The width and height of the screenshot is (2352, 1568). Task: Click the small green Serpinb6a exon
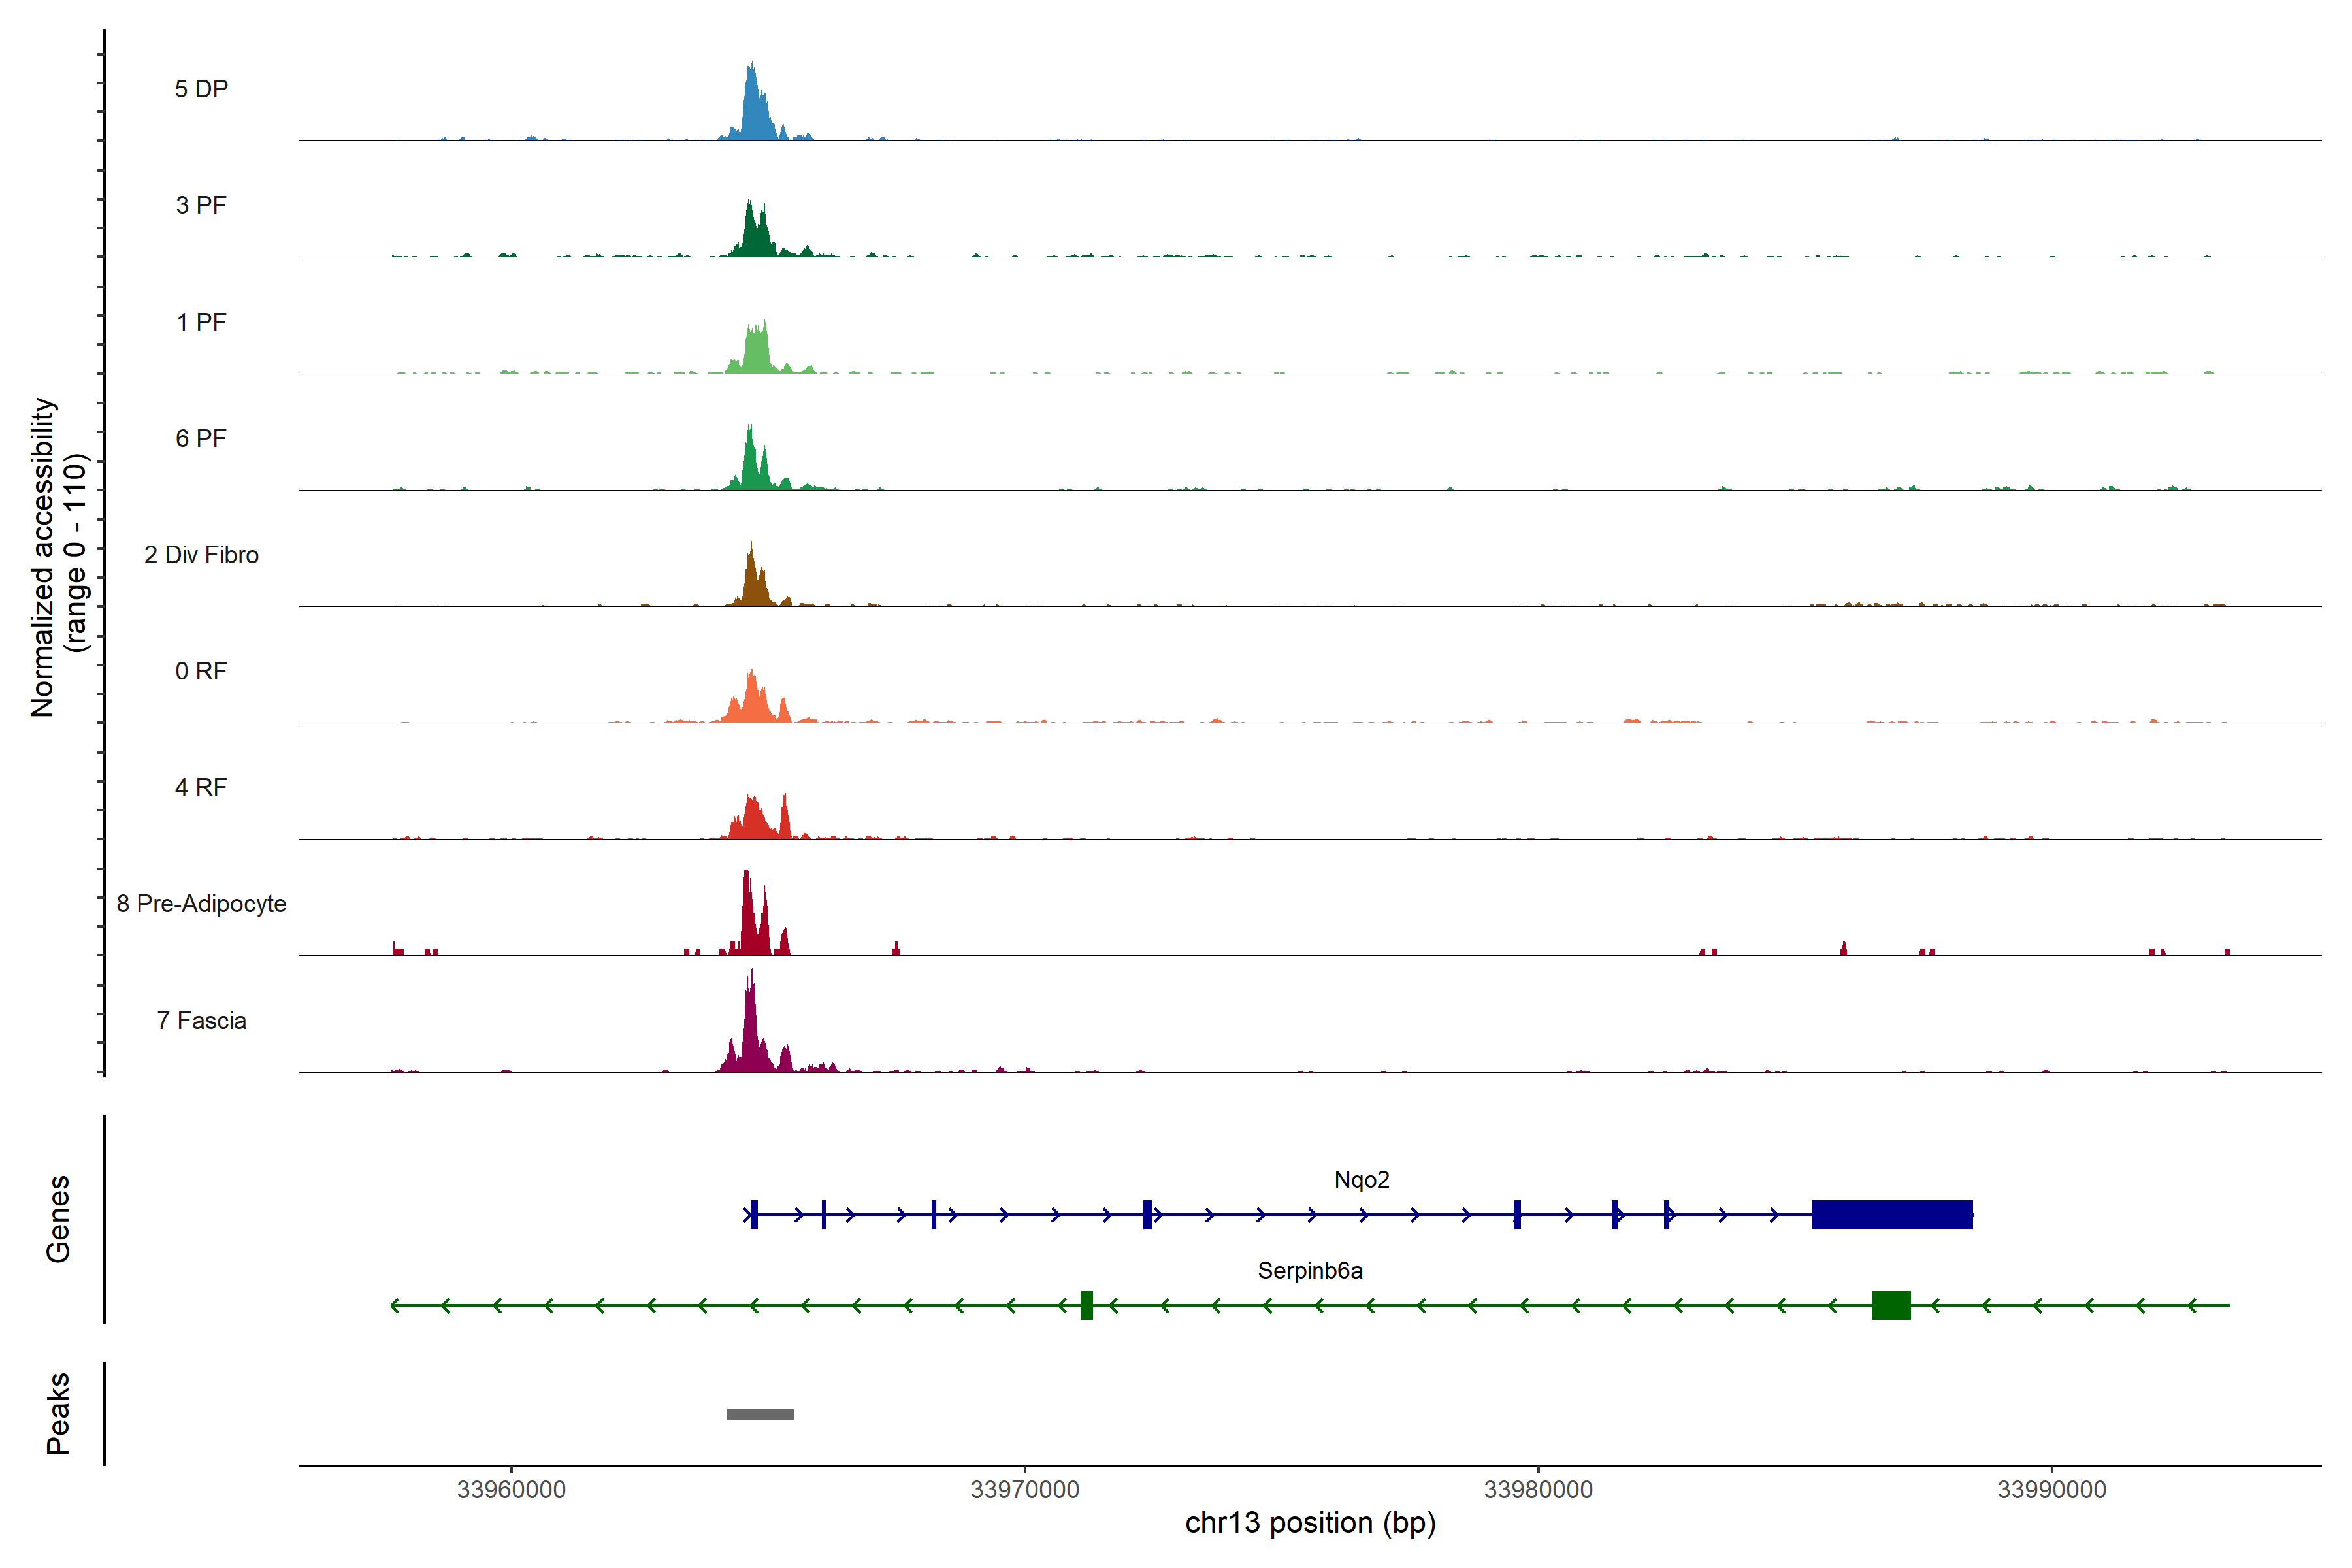point(1086,1305)
